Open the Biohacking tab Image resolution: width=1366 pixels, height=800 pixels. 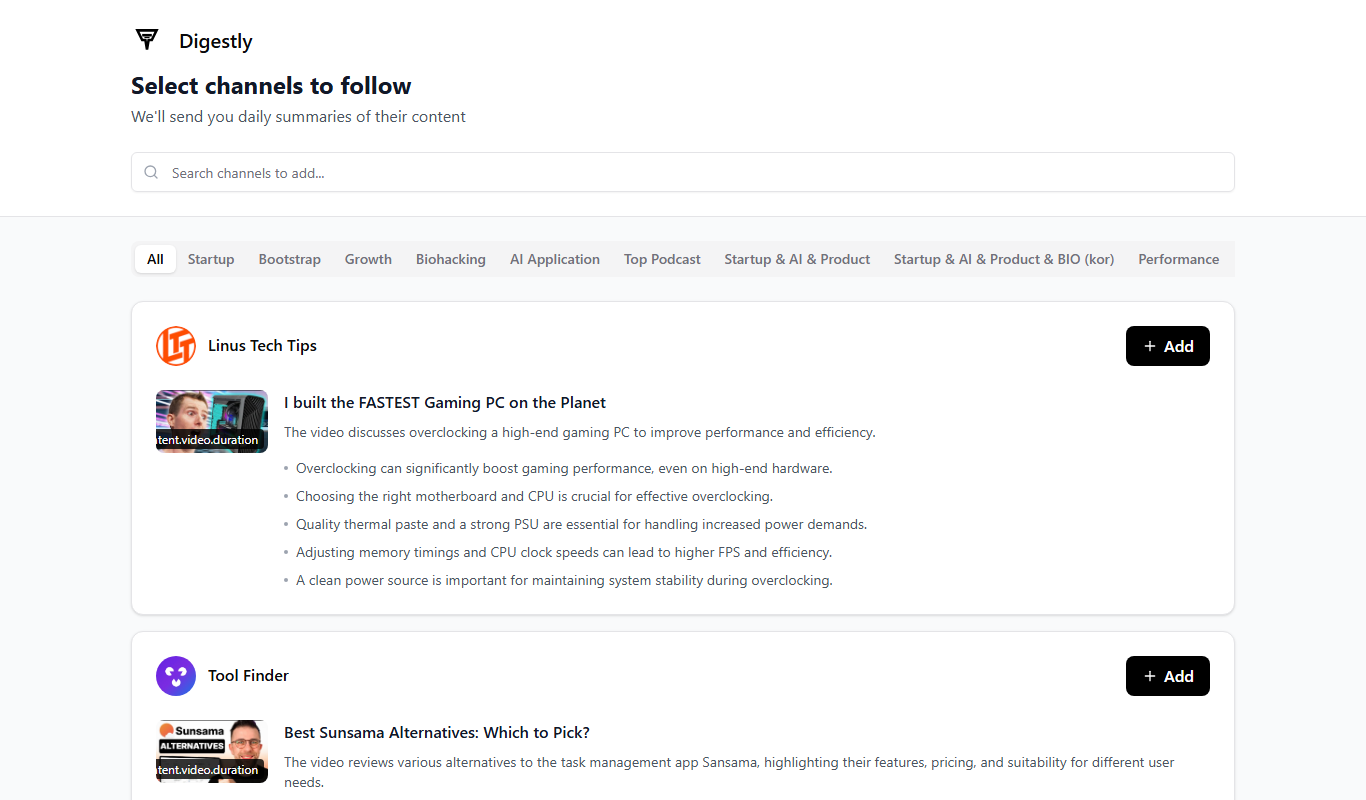(x=451, y=259)
